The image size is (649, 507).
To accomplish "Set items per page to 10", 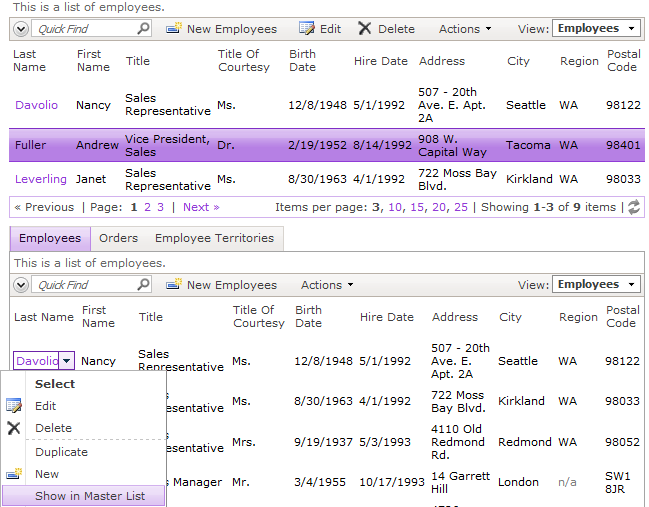I will point(395,207).
